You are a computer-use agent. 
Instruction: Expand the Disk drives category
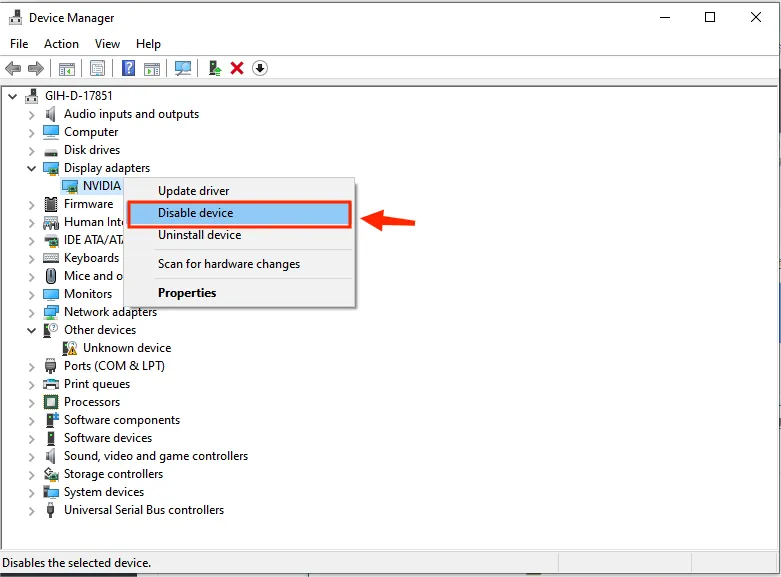click(31, 151)
